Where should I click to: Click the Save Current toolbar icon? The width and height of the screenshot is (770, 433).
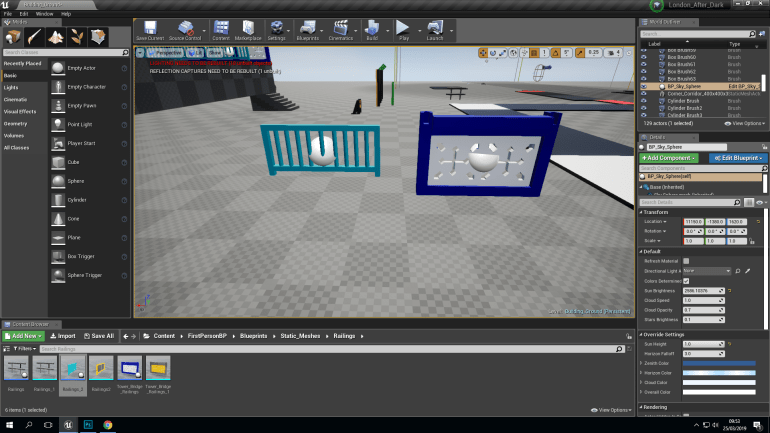(x=150, y=30)
